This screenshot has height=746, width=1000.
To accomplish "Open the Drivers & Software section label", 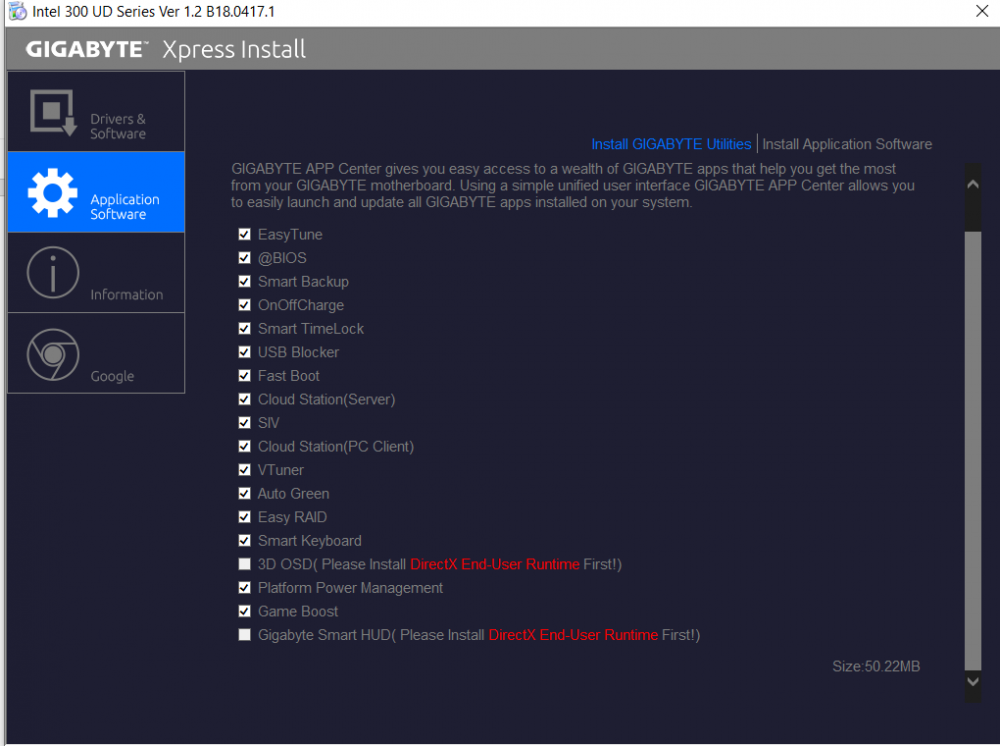I will tap(118, 126).
